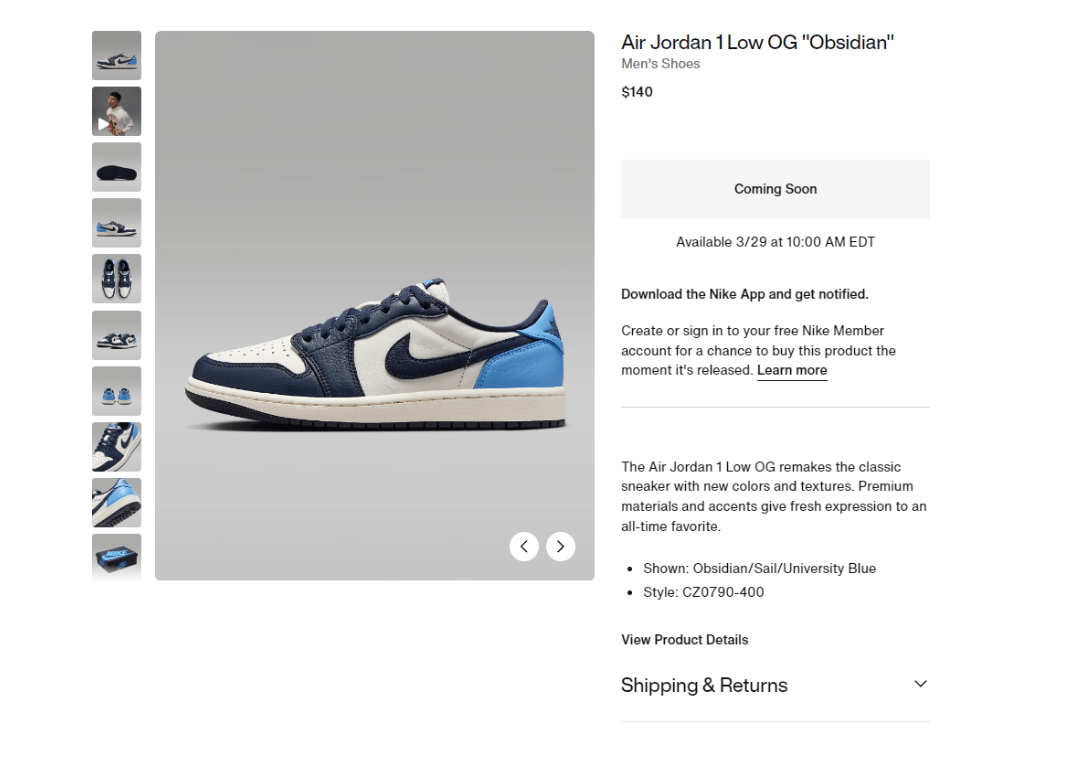The image size is (1070, 760).
Task: Select the blue heel view thumbnail
Action: point(117,391)
